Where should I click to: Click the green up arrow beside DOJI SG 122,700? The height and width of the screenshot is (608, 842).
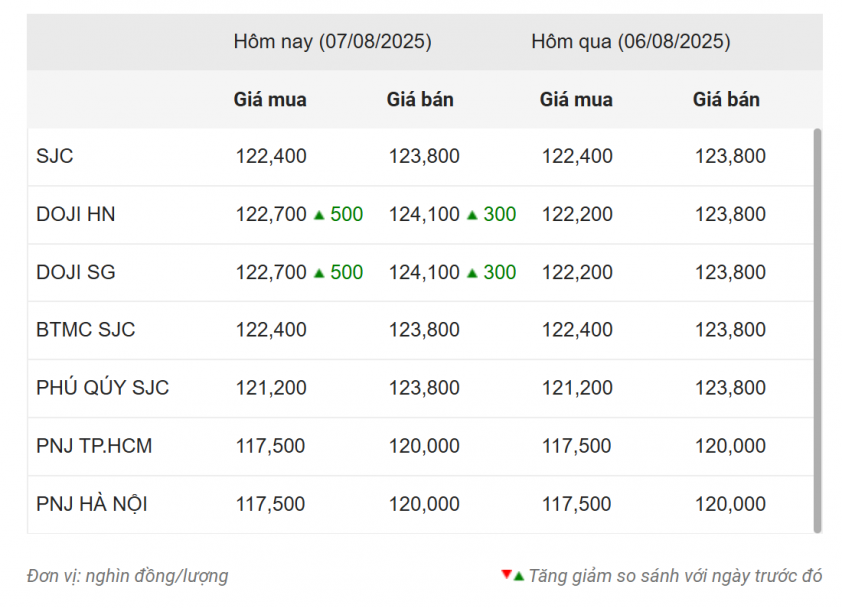point(319,273)
